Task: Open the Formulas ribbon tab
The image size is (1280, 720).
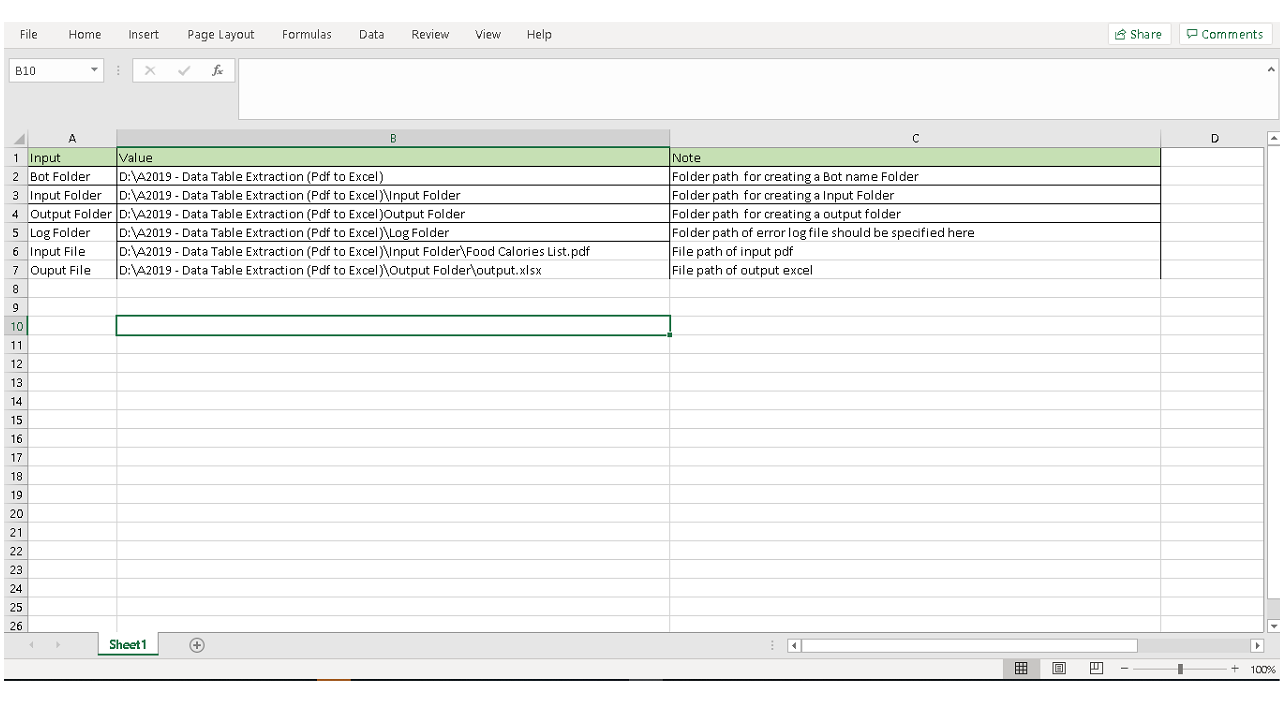Action: (306, 34)
